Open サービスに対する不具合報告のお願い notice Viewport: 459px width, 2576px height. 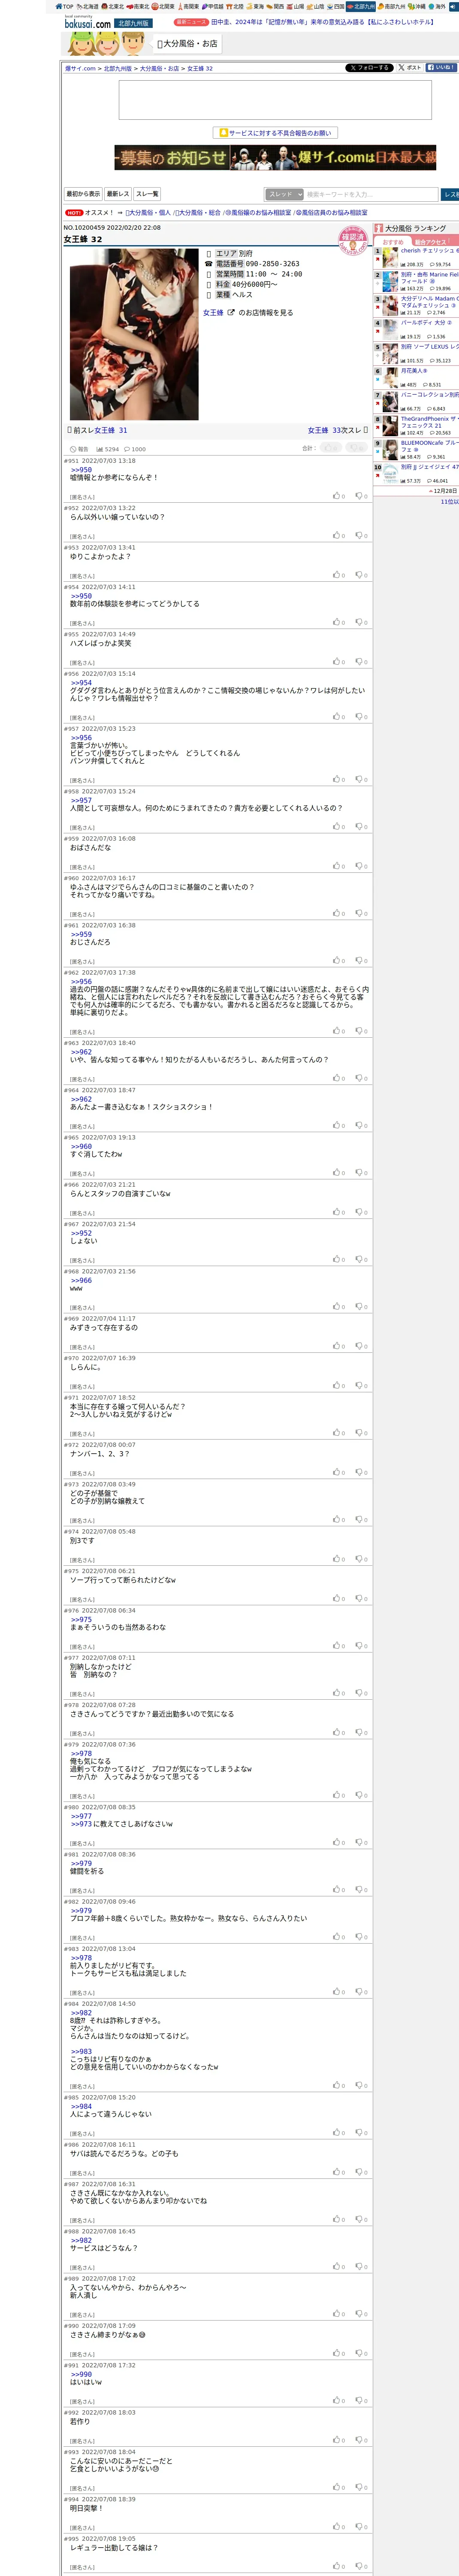tap(275, 133)
